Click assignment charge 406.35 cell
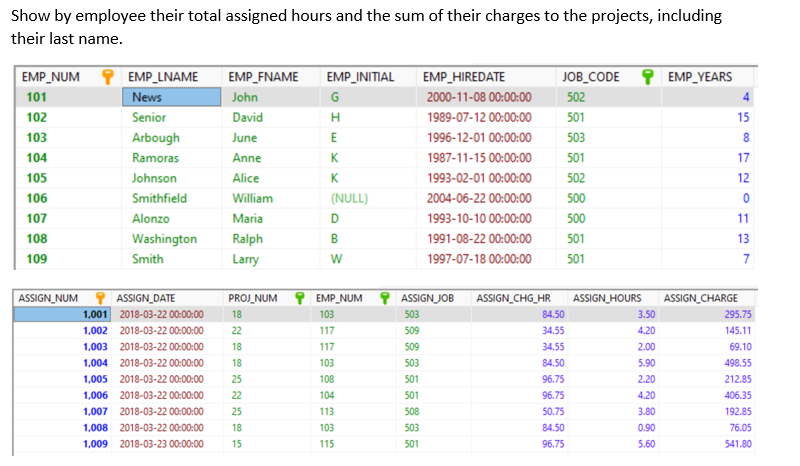The width and height of the screenshot is (800, 466). (x=707, y=396)
